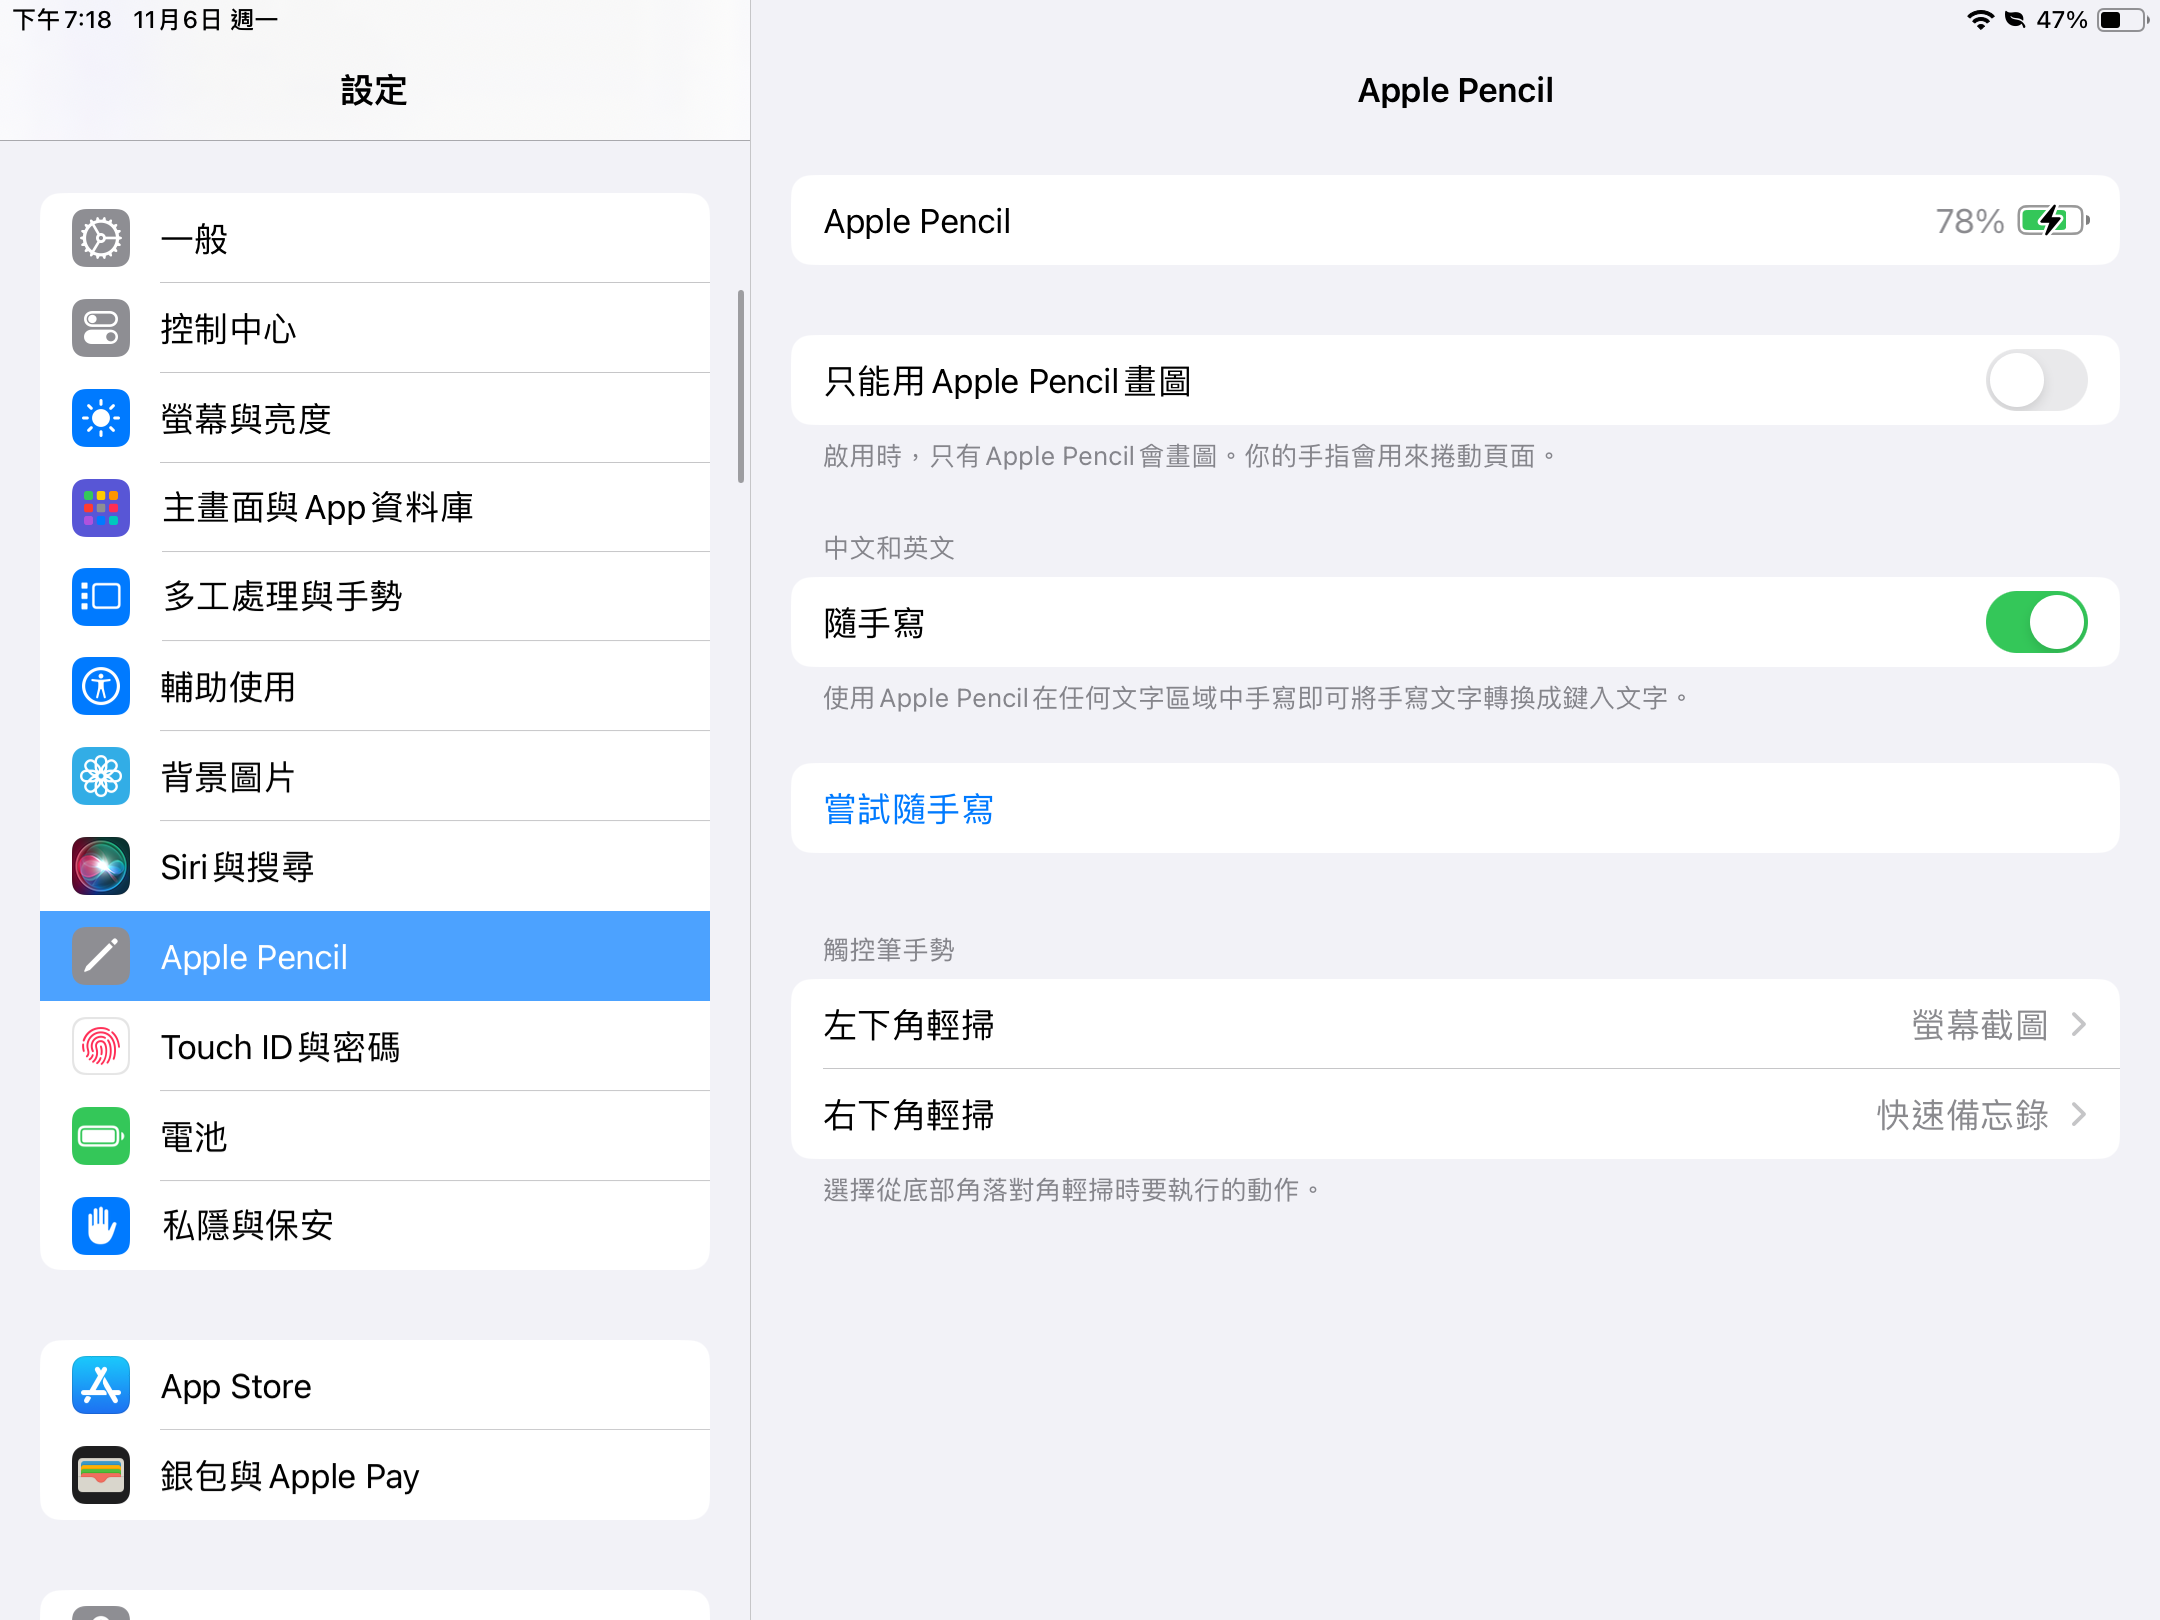Open 螢幕與亮度 sun icon
Viewport: 2160px width, 1620px height.
click(x=101, y=418)
